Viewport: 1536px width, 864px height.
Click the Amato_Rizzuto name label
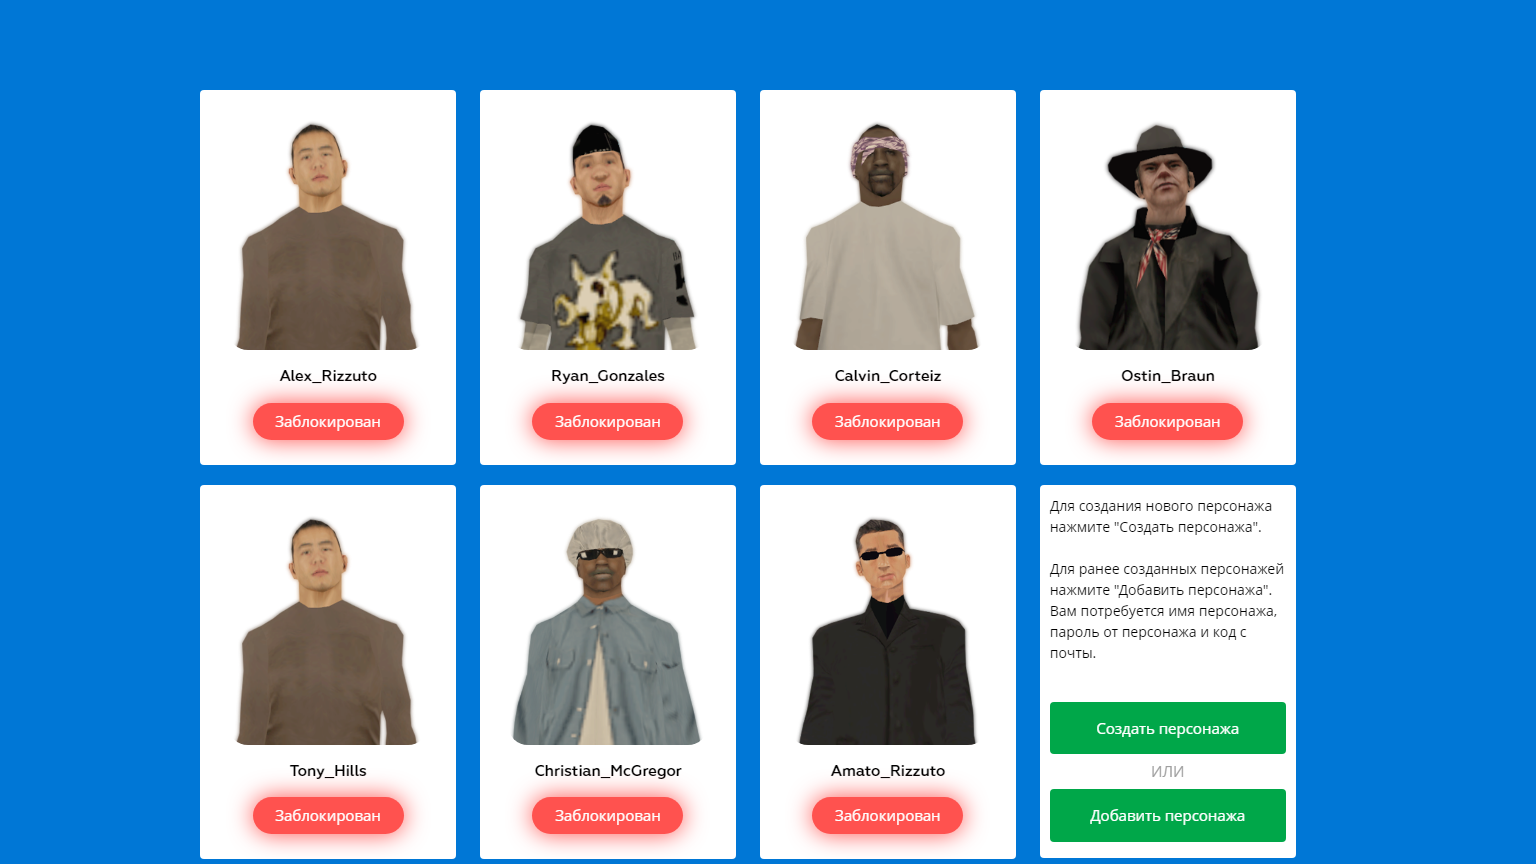click(x=888, y=771)
